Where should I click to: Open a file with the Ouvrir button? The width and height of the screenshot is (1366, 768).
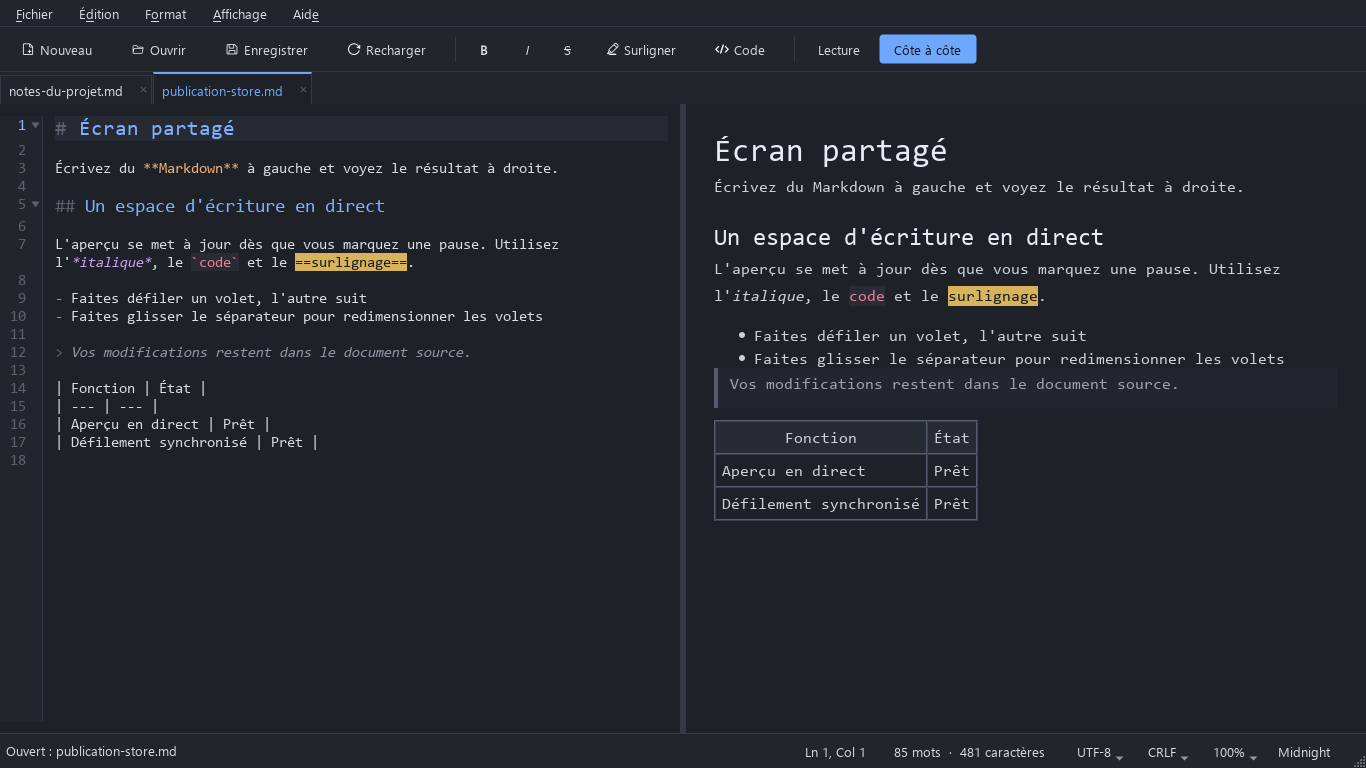(159, 50)
